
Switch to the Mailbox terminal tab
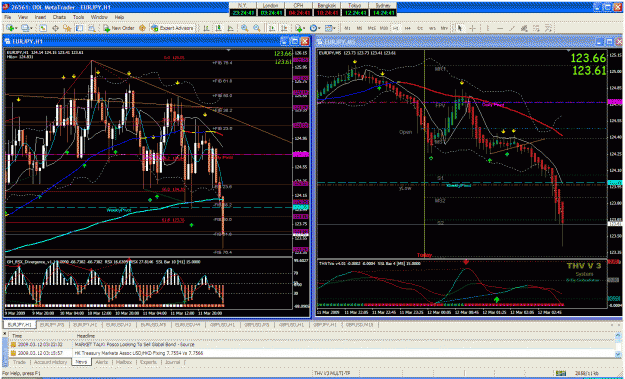[x=124, y=362]
